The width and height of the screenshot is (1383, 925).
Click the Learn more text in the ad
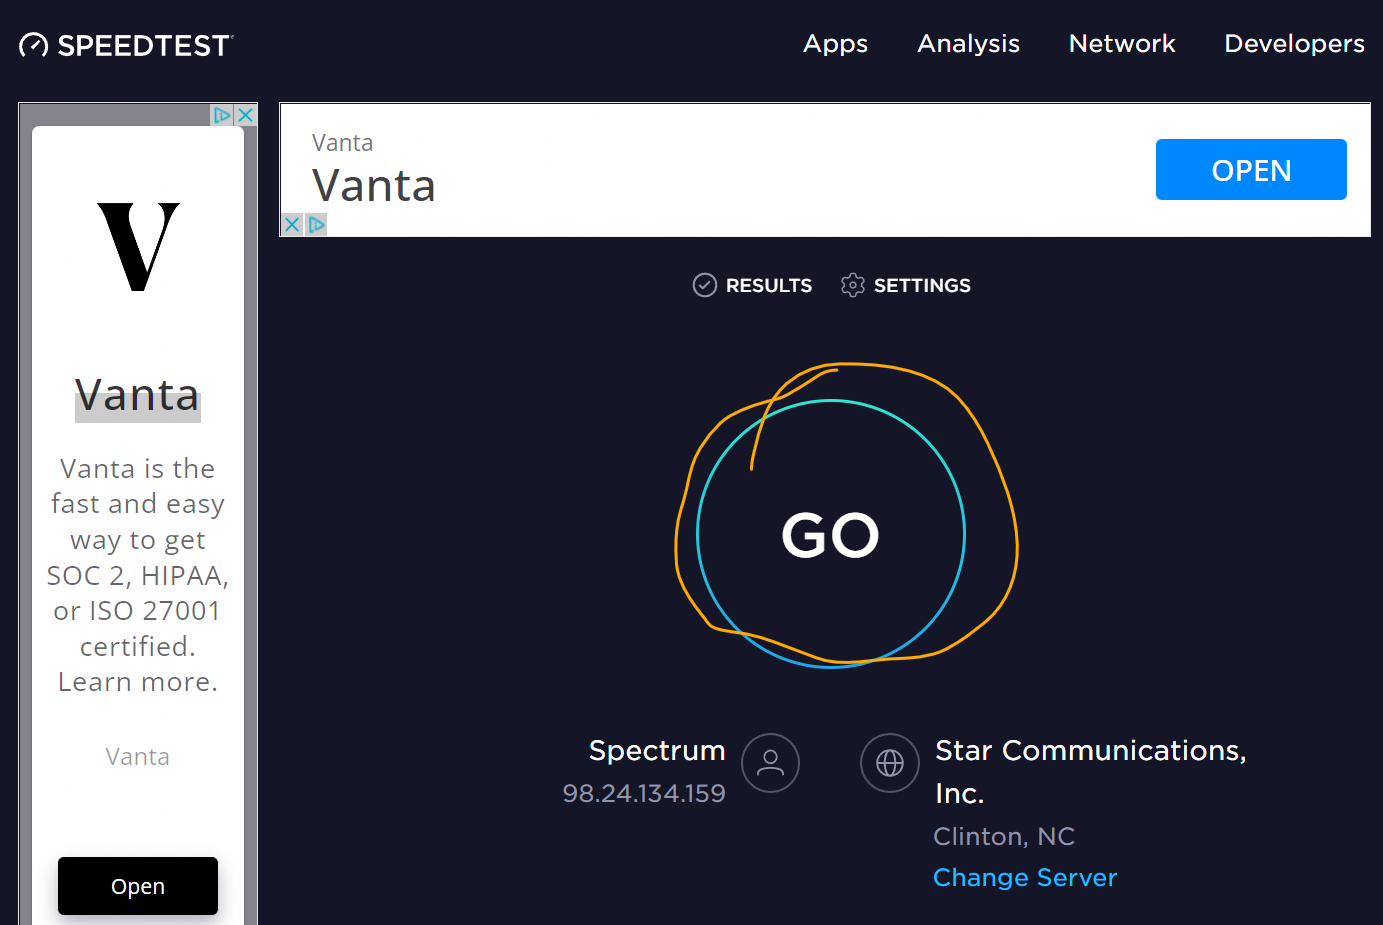(137, 681)
